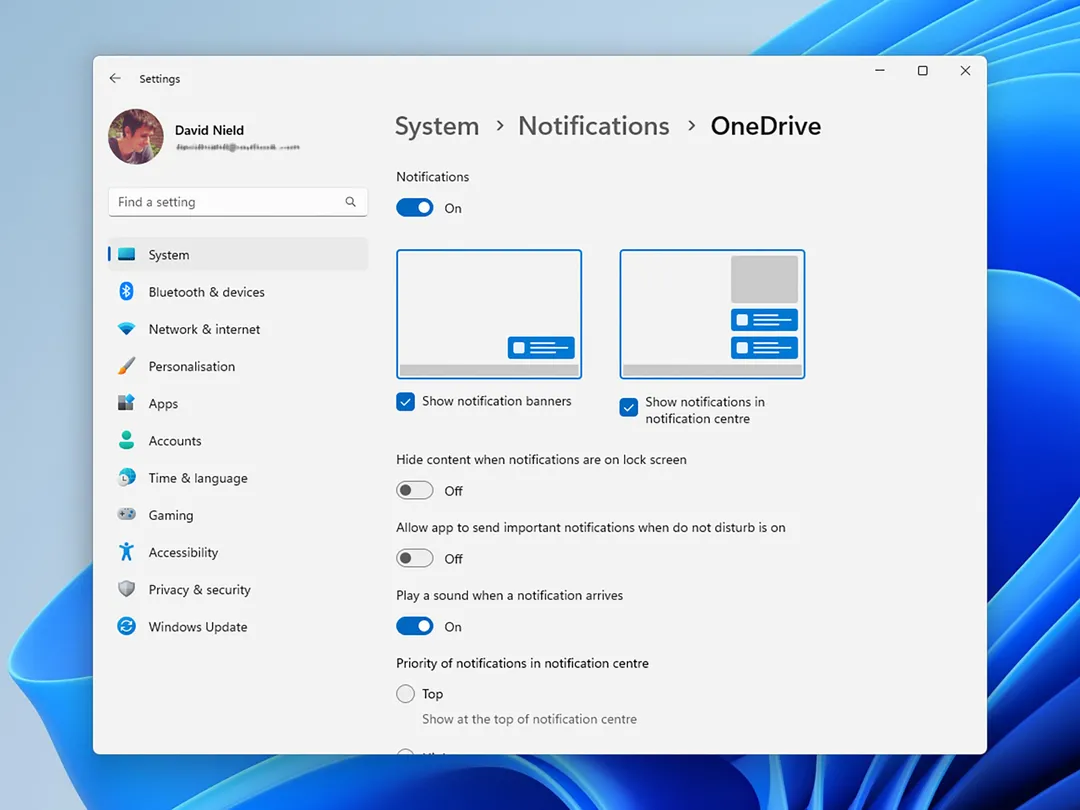Click the Personalisation paintbrush icon
The height and width of the screenshot is (810, 1080).
[x=126, y=366]
